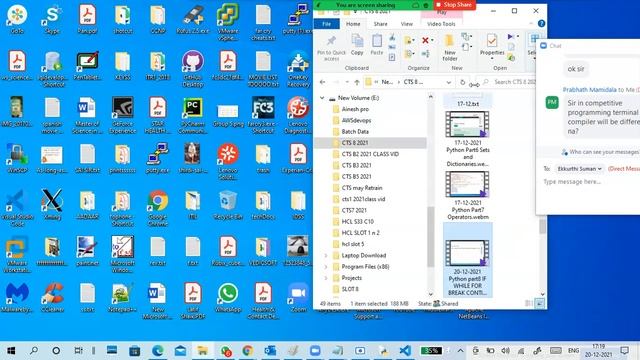640x360 pixels.
Task: Select the Python Part7 Operators.webm video
Action: point(468,196)
